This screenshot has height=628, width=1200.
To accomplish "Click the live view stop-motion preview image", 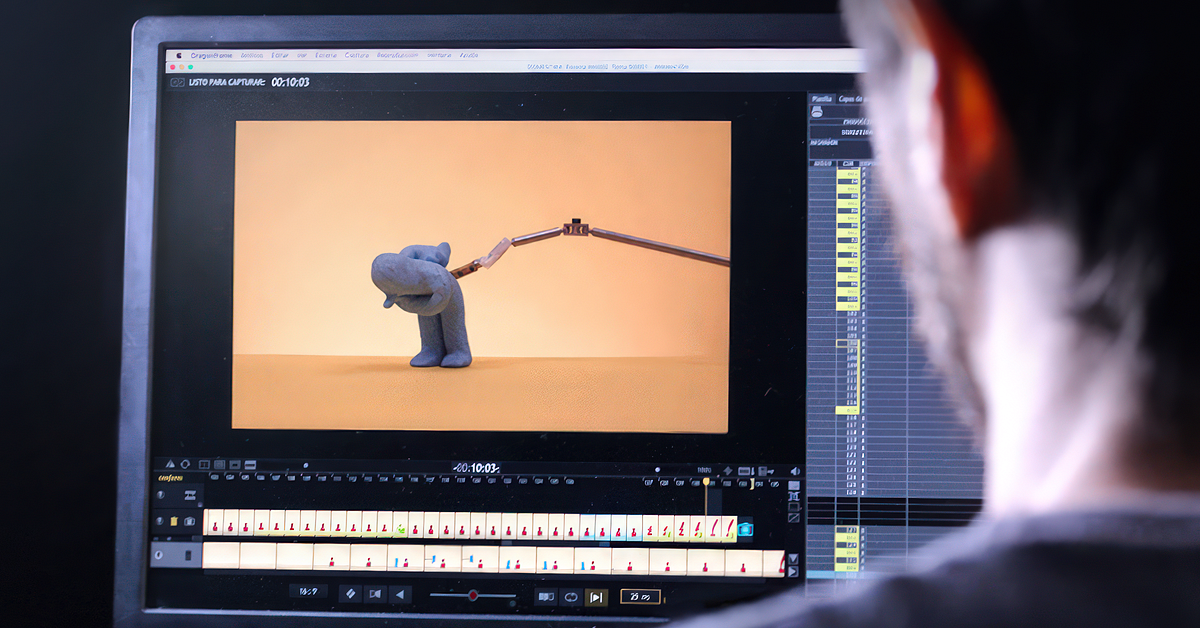I will coord(482,276).
